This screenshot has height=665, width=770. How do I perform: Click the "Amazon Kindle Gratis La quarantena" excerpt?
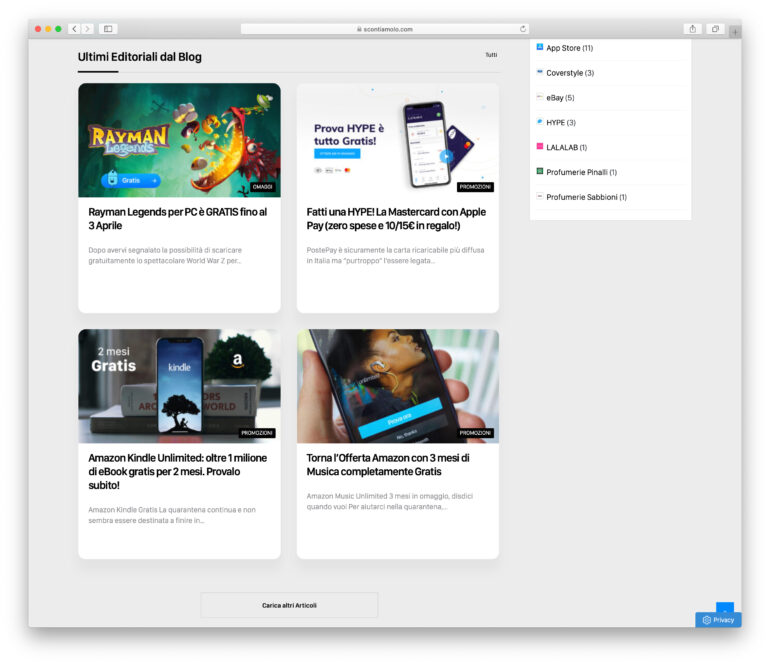tap(172, 515)
